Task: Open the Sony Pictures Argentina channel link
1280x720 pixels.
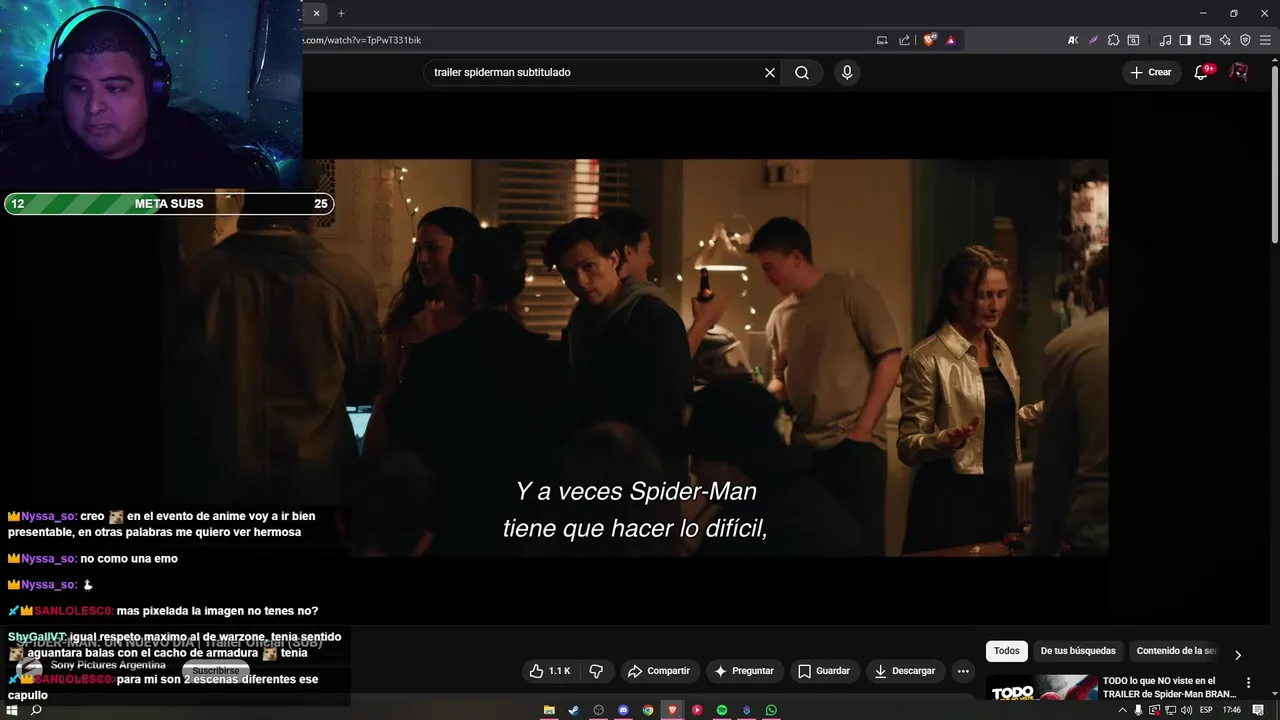Action: [x=108, y=665]
